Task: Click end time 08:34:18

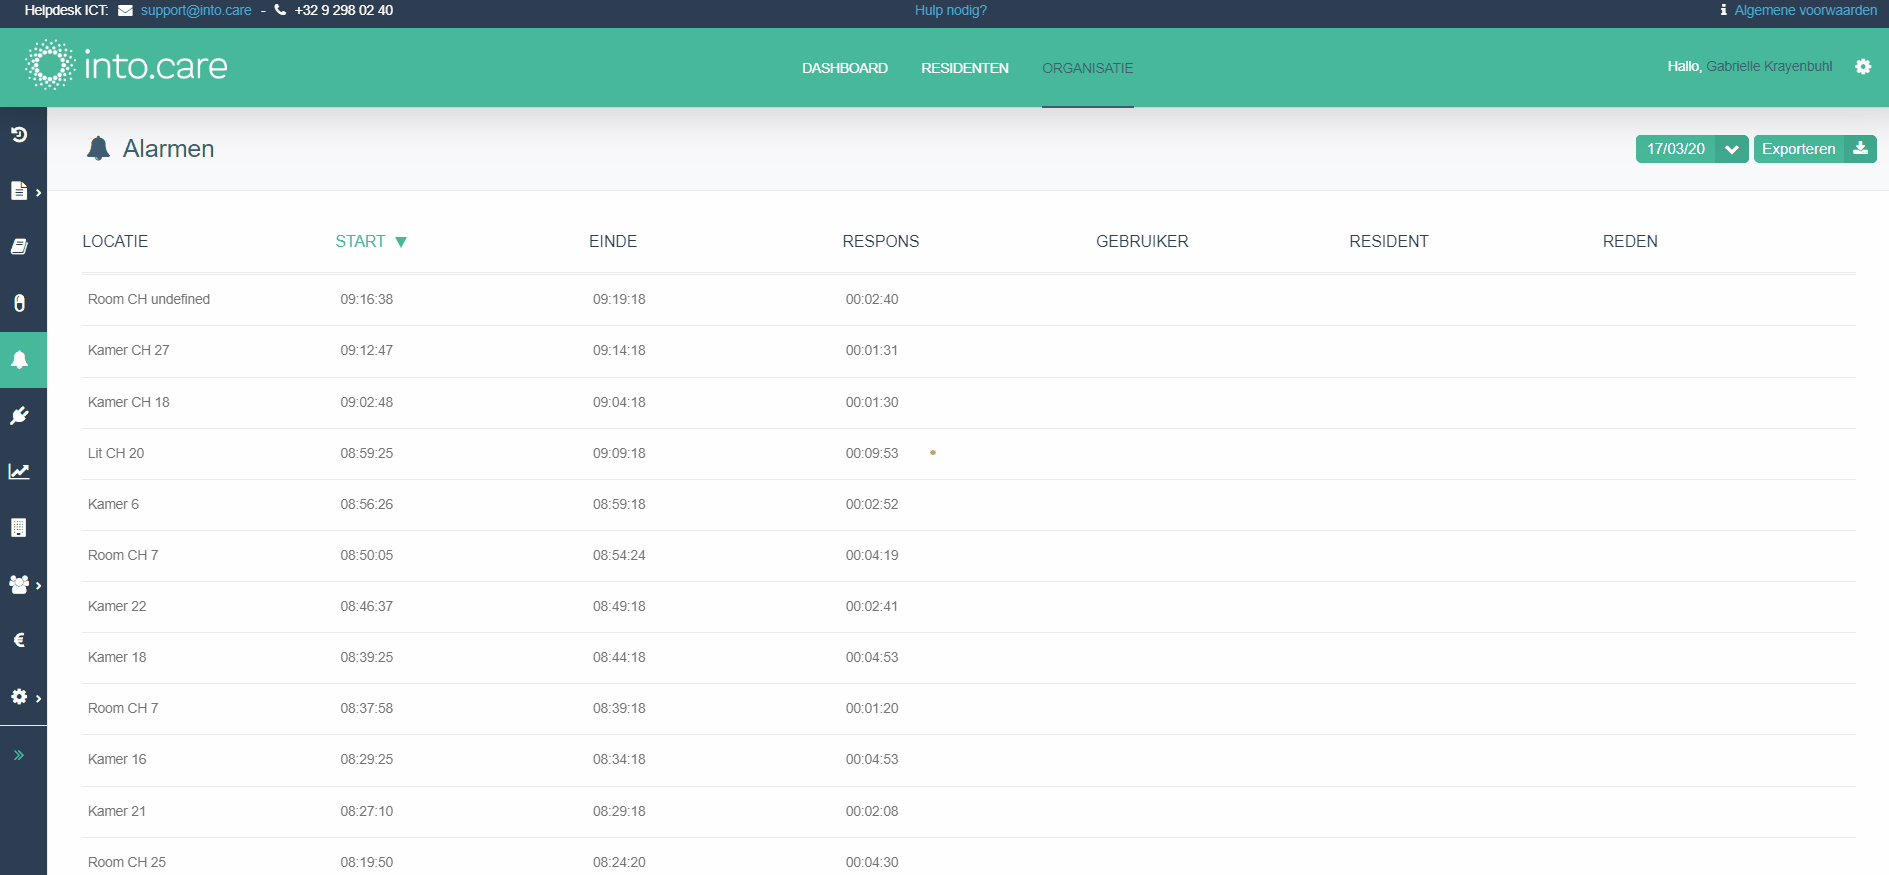Action: (619, 759)
